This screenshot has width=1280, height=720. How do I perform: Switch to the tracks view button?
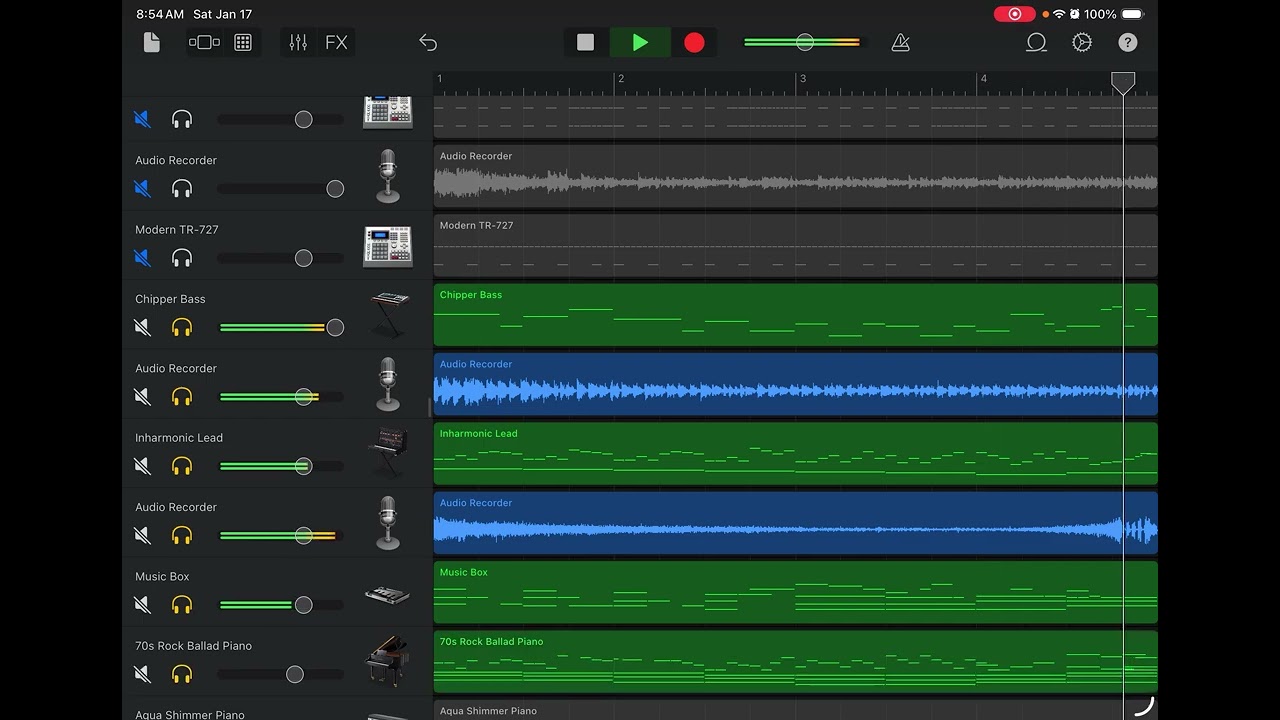click(204, 42)
